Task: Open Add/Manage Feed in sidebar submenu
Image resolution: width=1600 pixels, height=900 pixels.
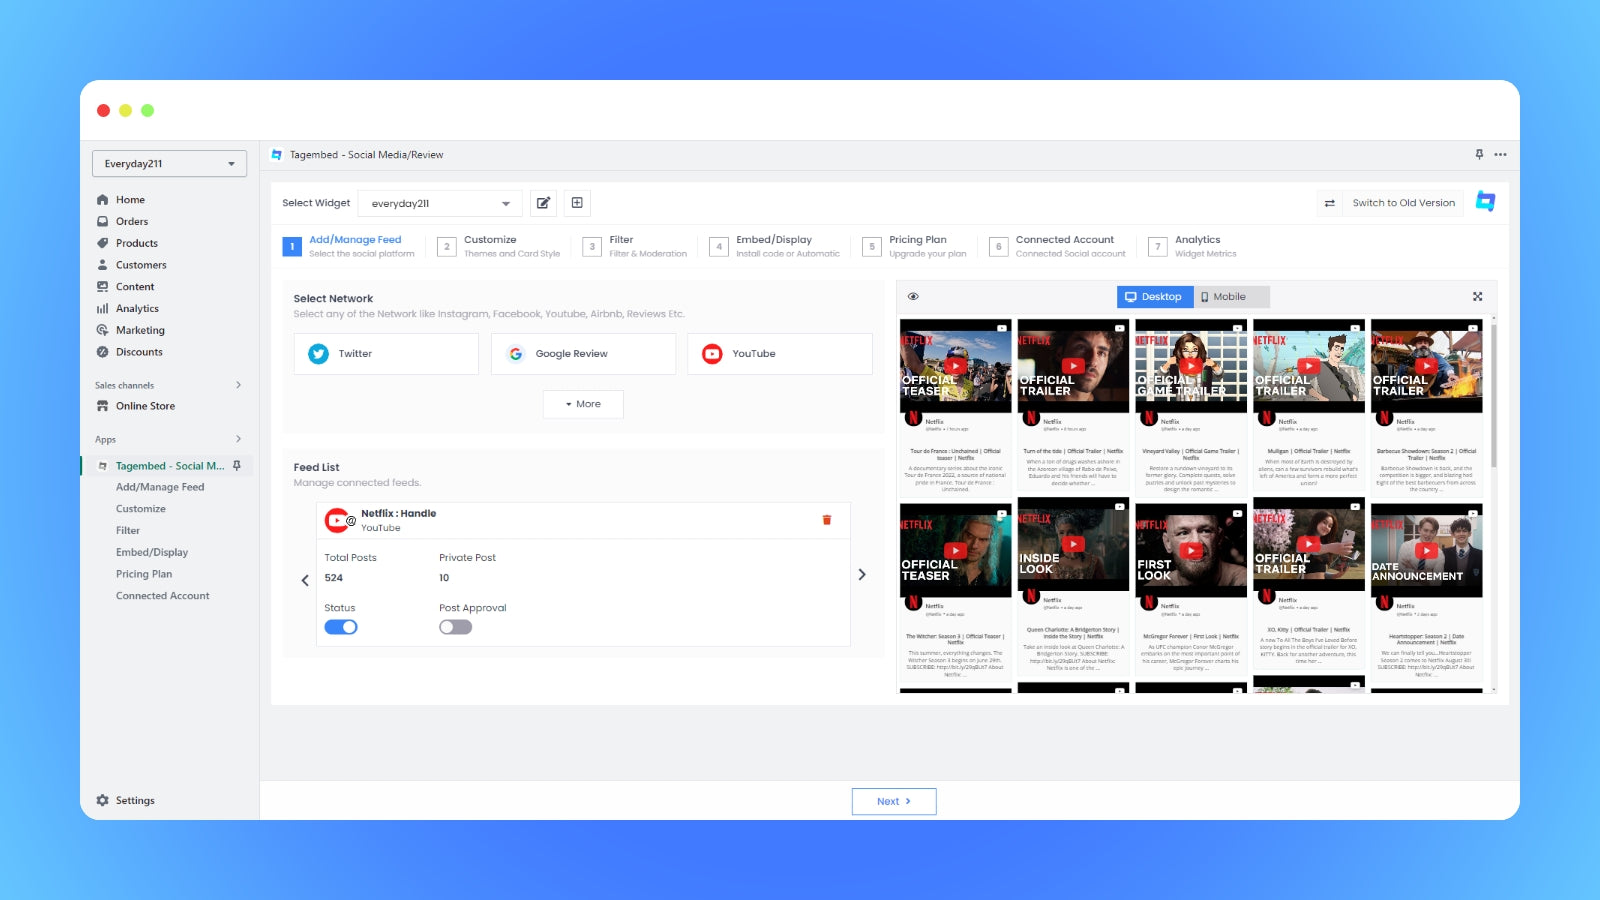Action: click(x=160, y=487)
